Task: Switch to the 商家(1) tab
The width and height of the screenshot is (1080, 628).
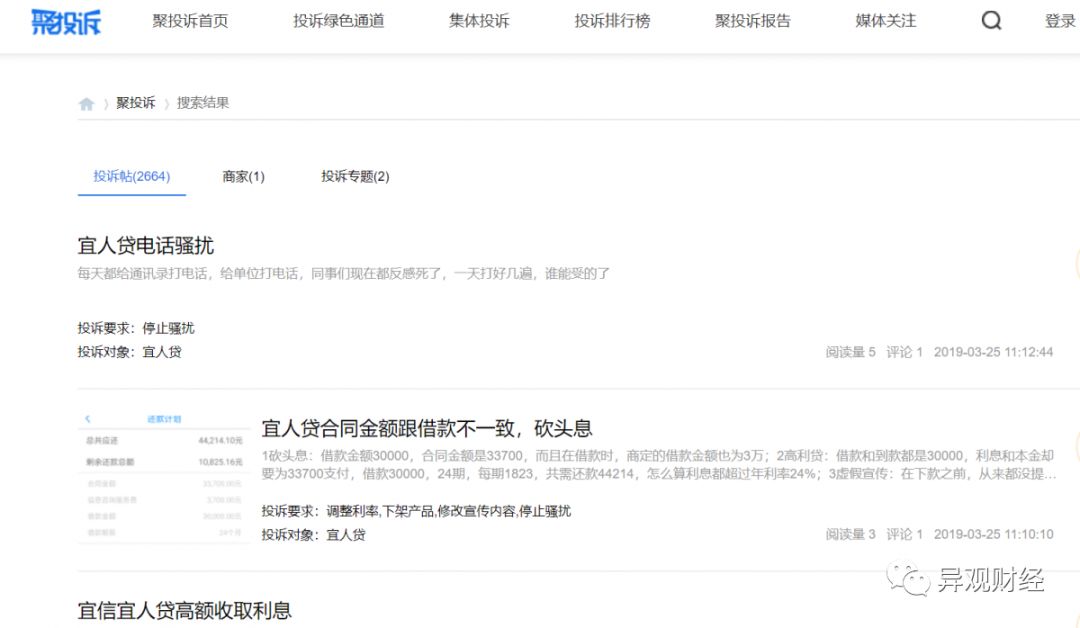Action: 243,177
